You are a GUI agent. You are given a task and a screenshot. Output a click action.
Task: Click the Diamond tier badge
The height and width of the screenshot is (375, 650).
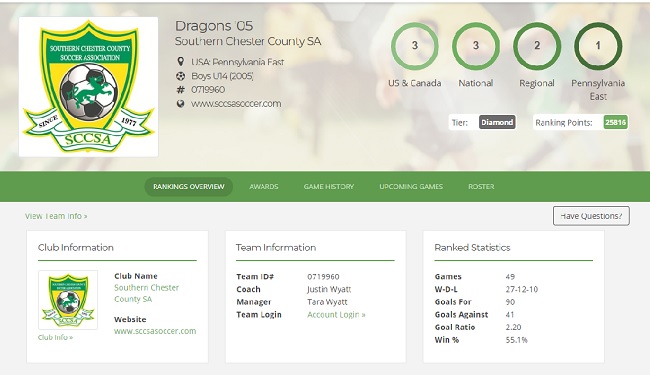point(497,122)
